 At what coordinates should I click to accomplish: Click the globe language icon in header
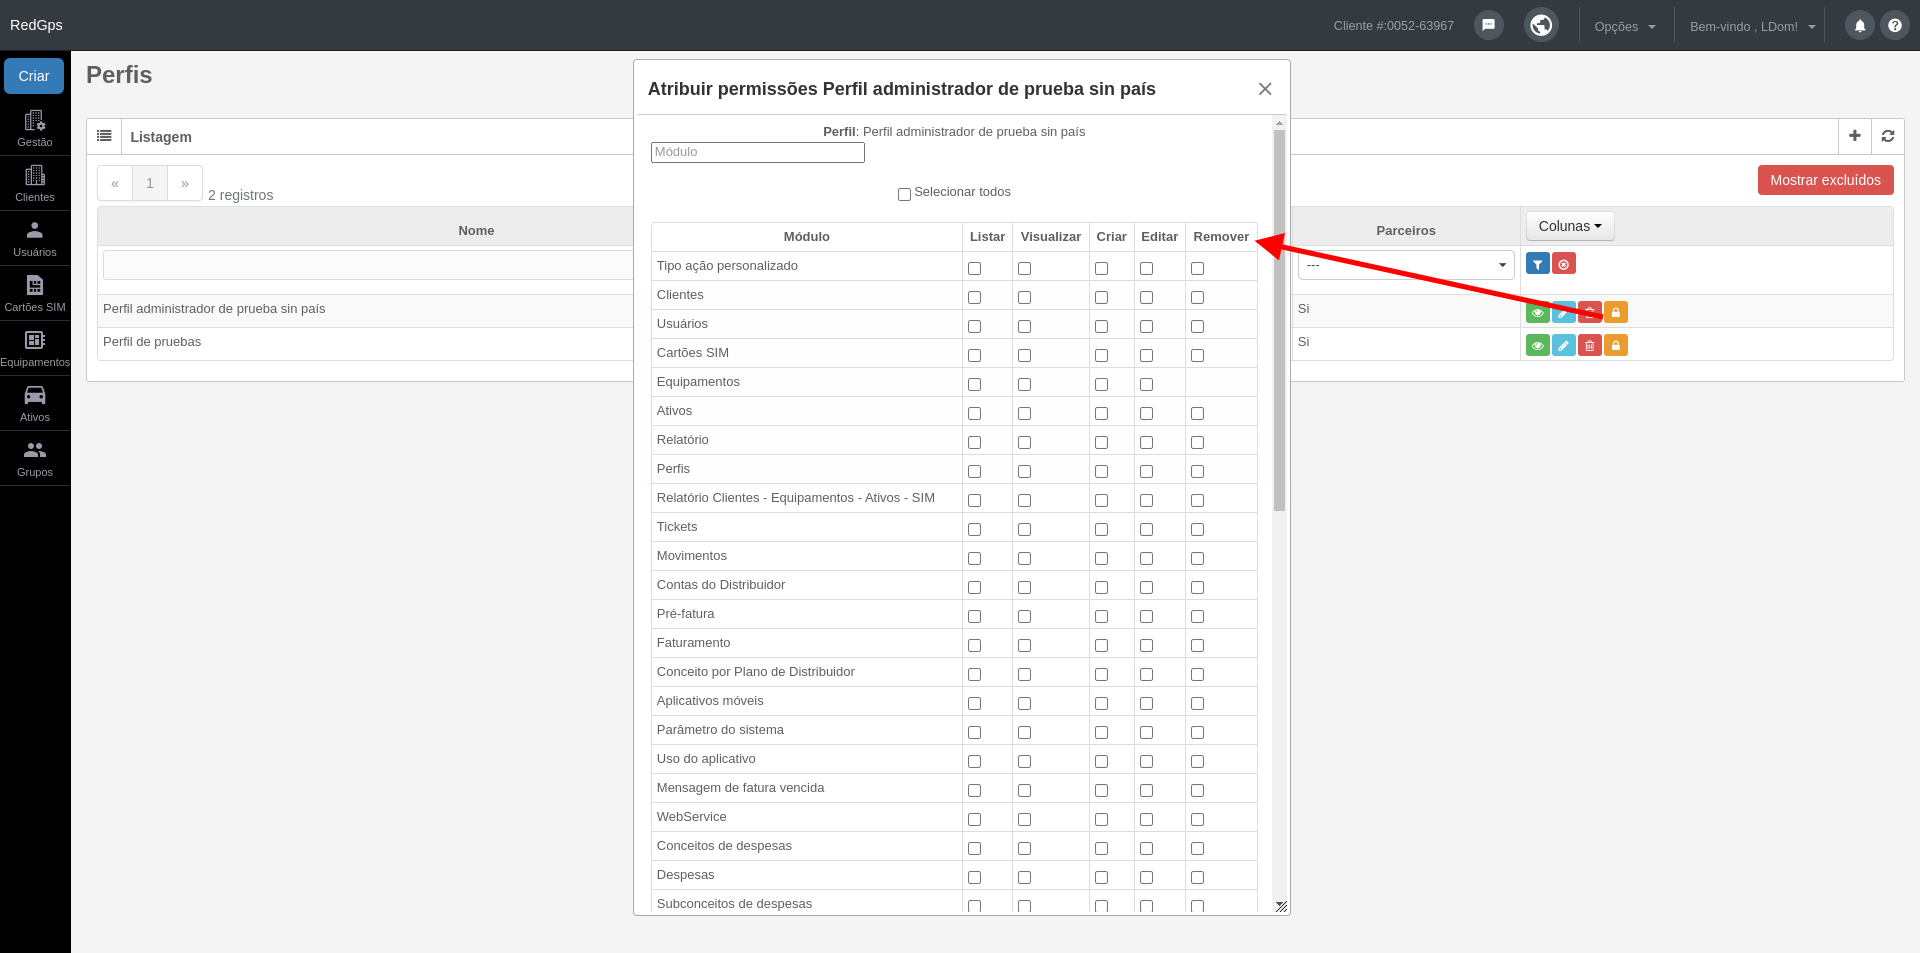[1541, 25]
